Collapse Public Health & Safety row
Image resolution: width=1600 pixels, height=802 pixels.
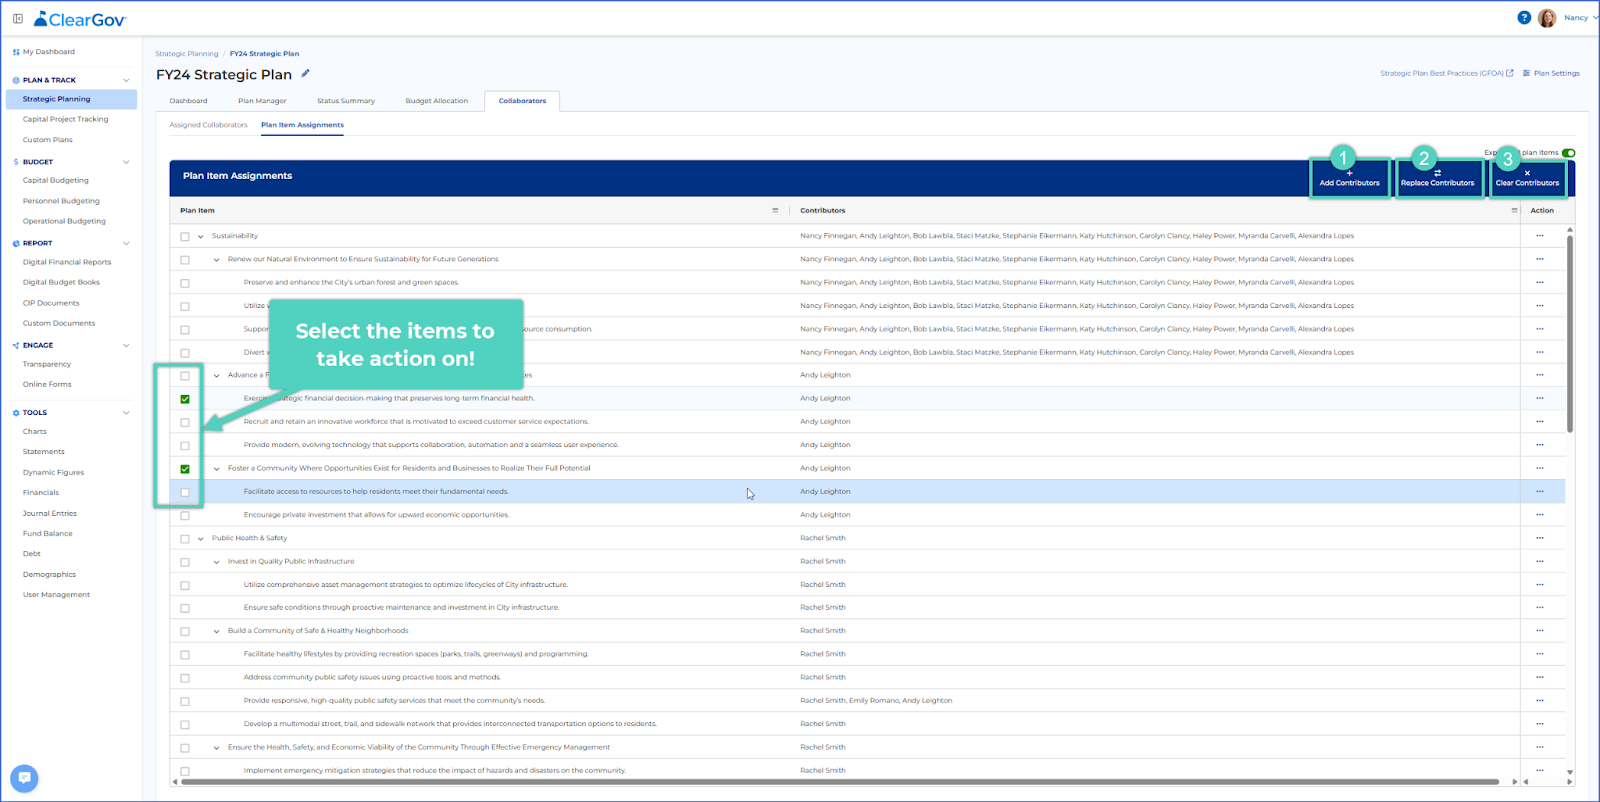(x=201, y=539)
